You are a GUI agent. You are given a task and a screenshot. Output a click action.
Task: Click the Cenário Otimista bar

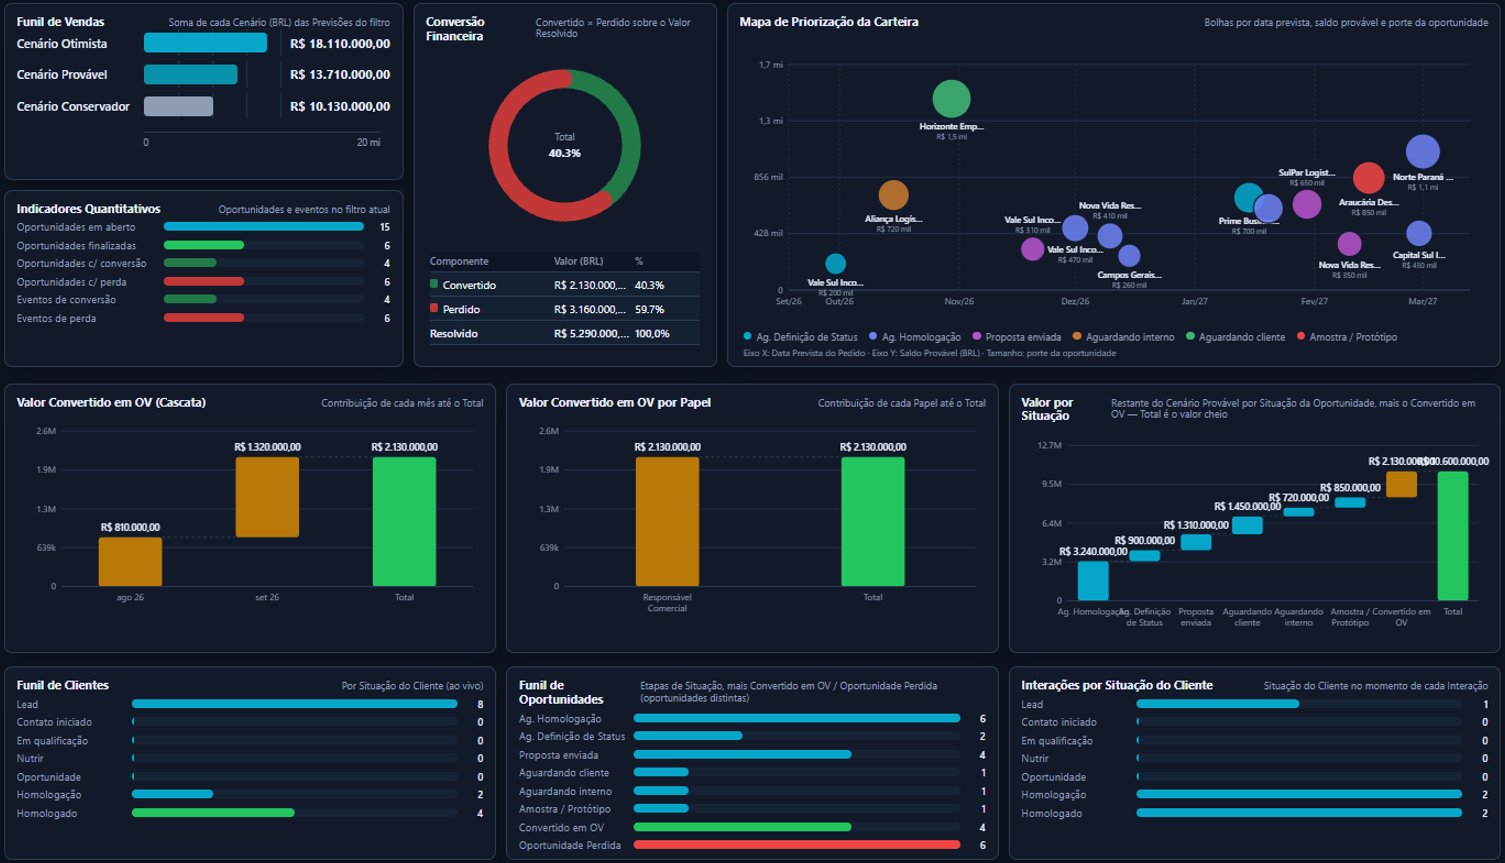coord(205,43)
